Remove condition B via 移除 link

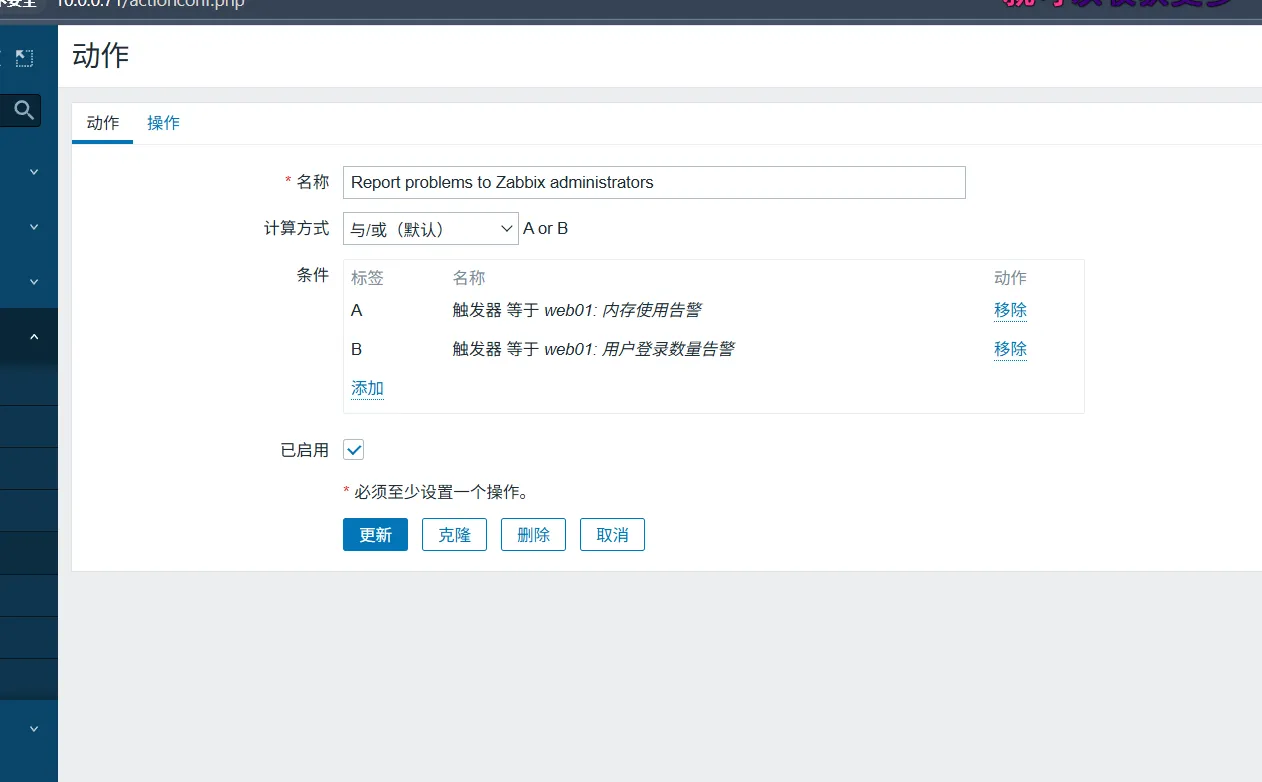[x=1010, y=349]
